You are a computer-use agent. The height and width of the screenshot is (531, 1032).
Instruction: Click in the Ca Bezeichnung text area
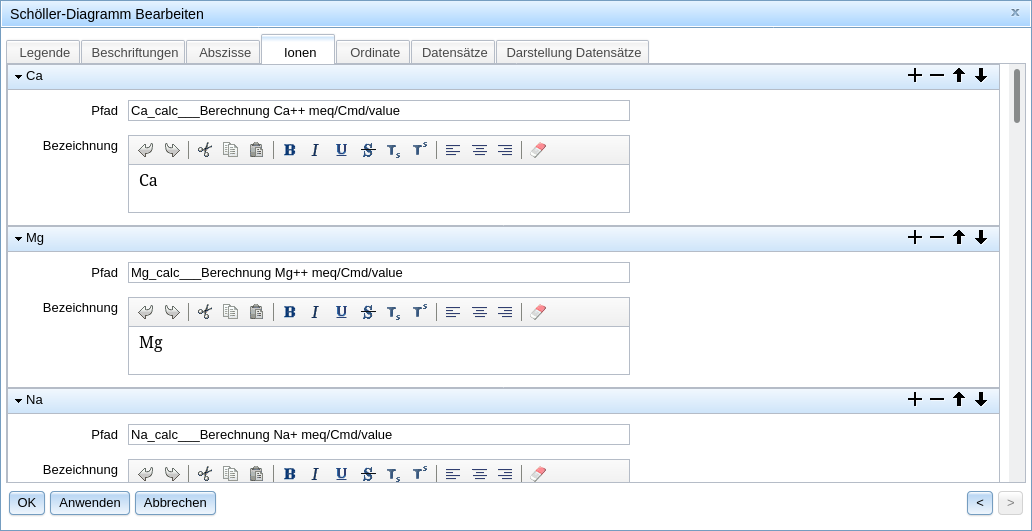click(379, 188)
